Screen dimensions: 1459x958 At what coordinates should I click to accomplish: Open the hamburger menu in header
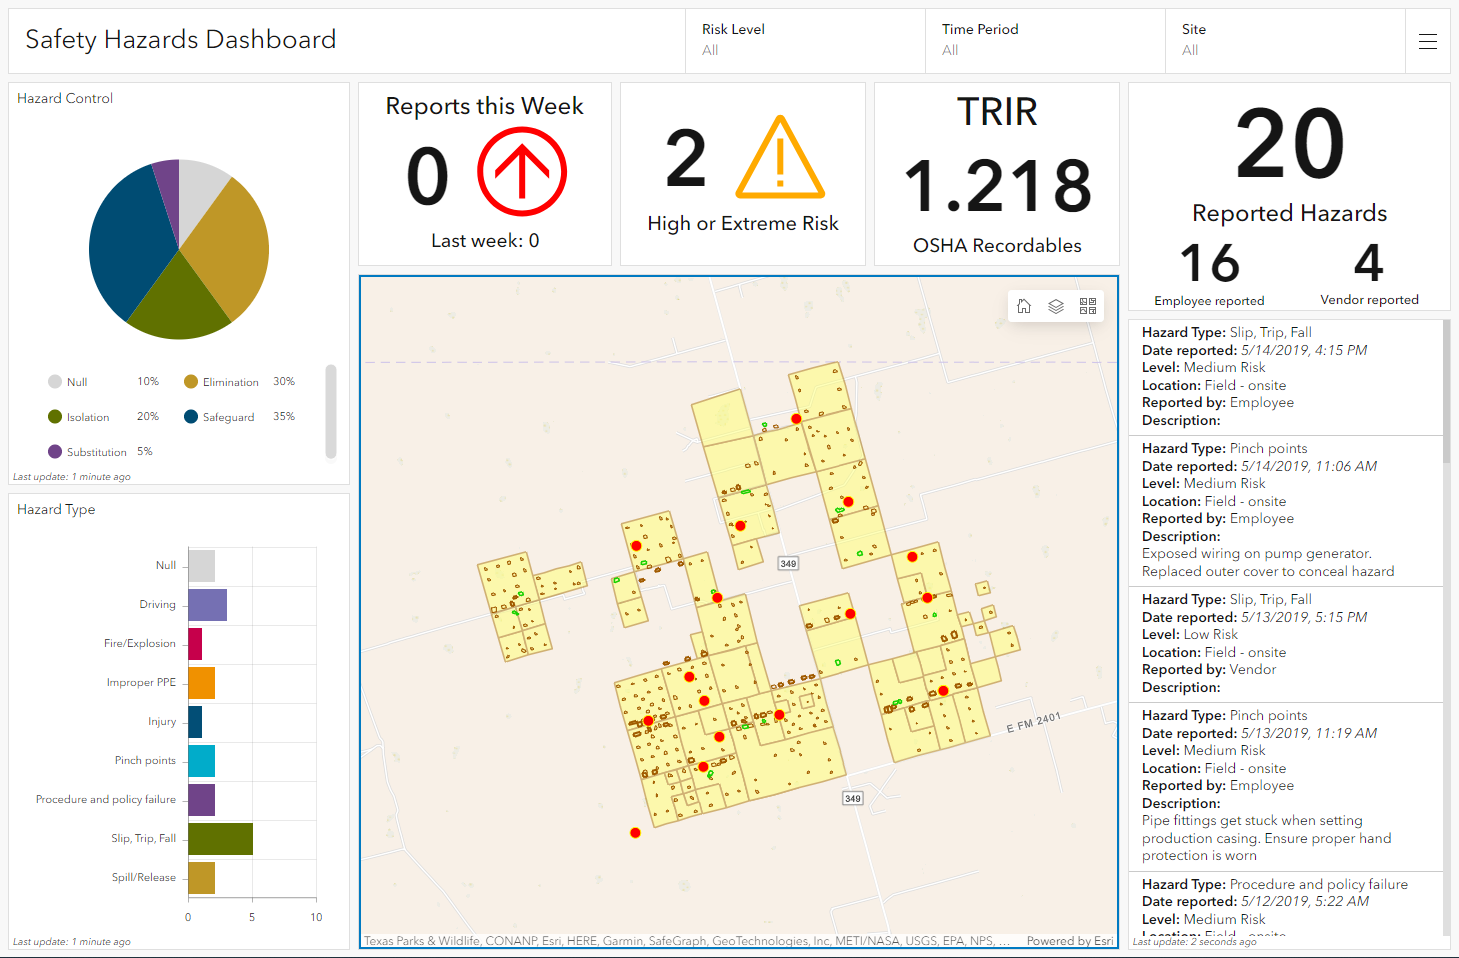point(1427,41)
